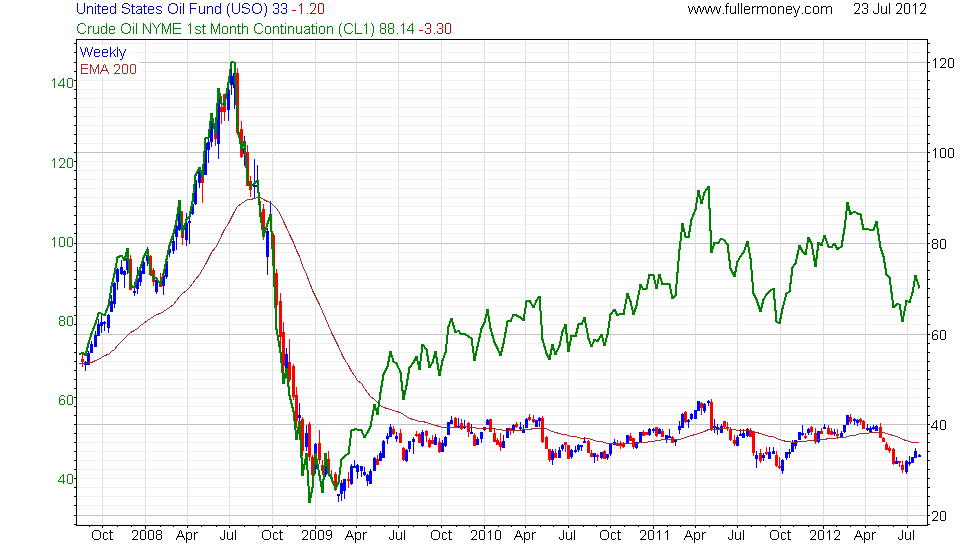980x560 pixels.
Task: Click the Apr label after 2008
Action: point(187,536)
